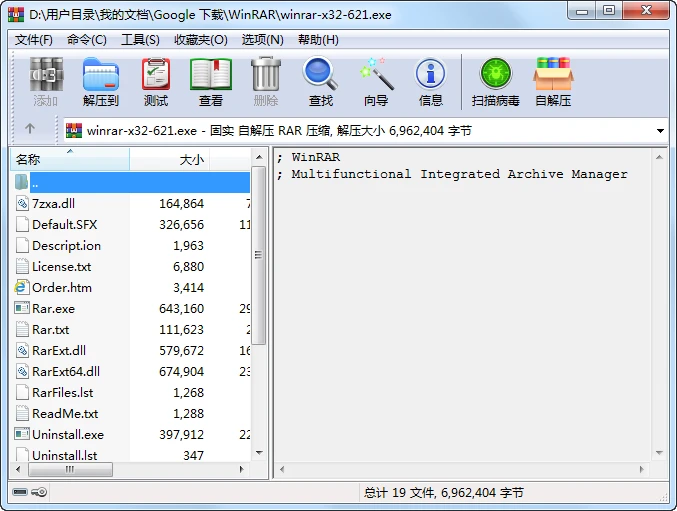Image resolution: width=677 pixels, height=511 pixels.
Task: Close the WinRAR window
Action: point(646,11)
